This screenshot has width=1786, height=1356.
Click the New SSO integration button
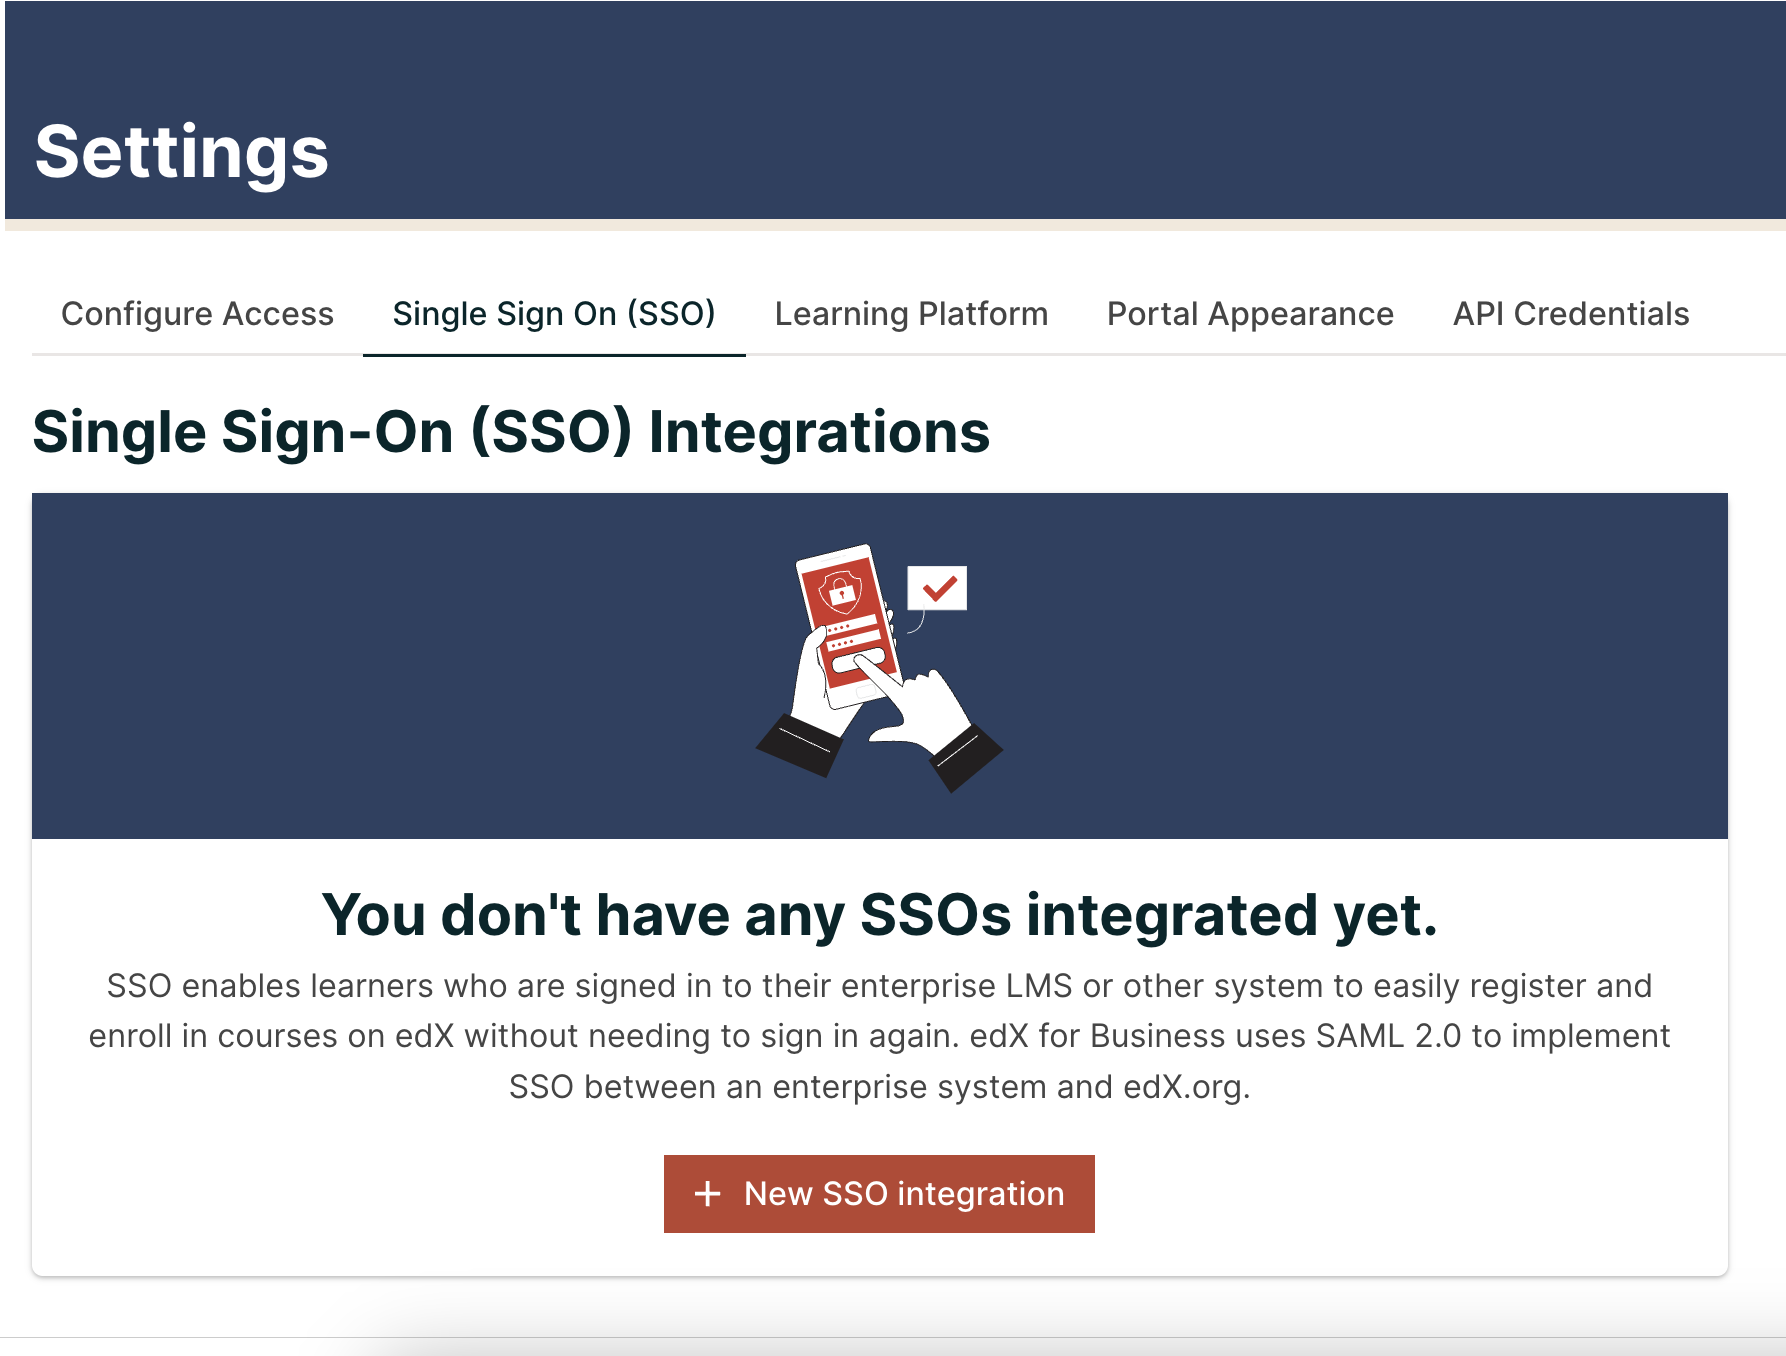[878, 1193]
